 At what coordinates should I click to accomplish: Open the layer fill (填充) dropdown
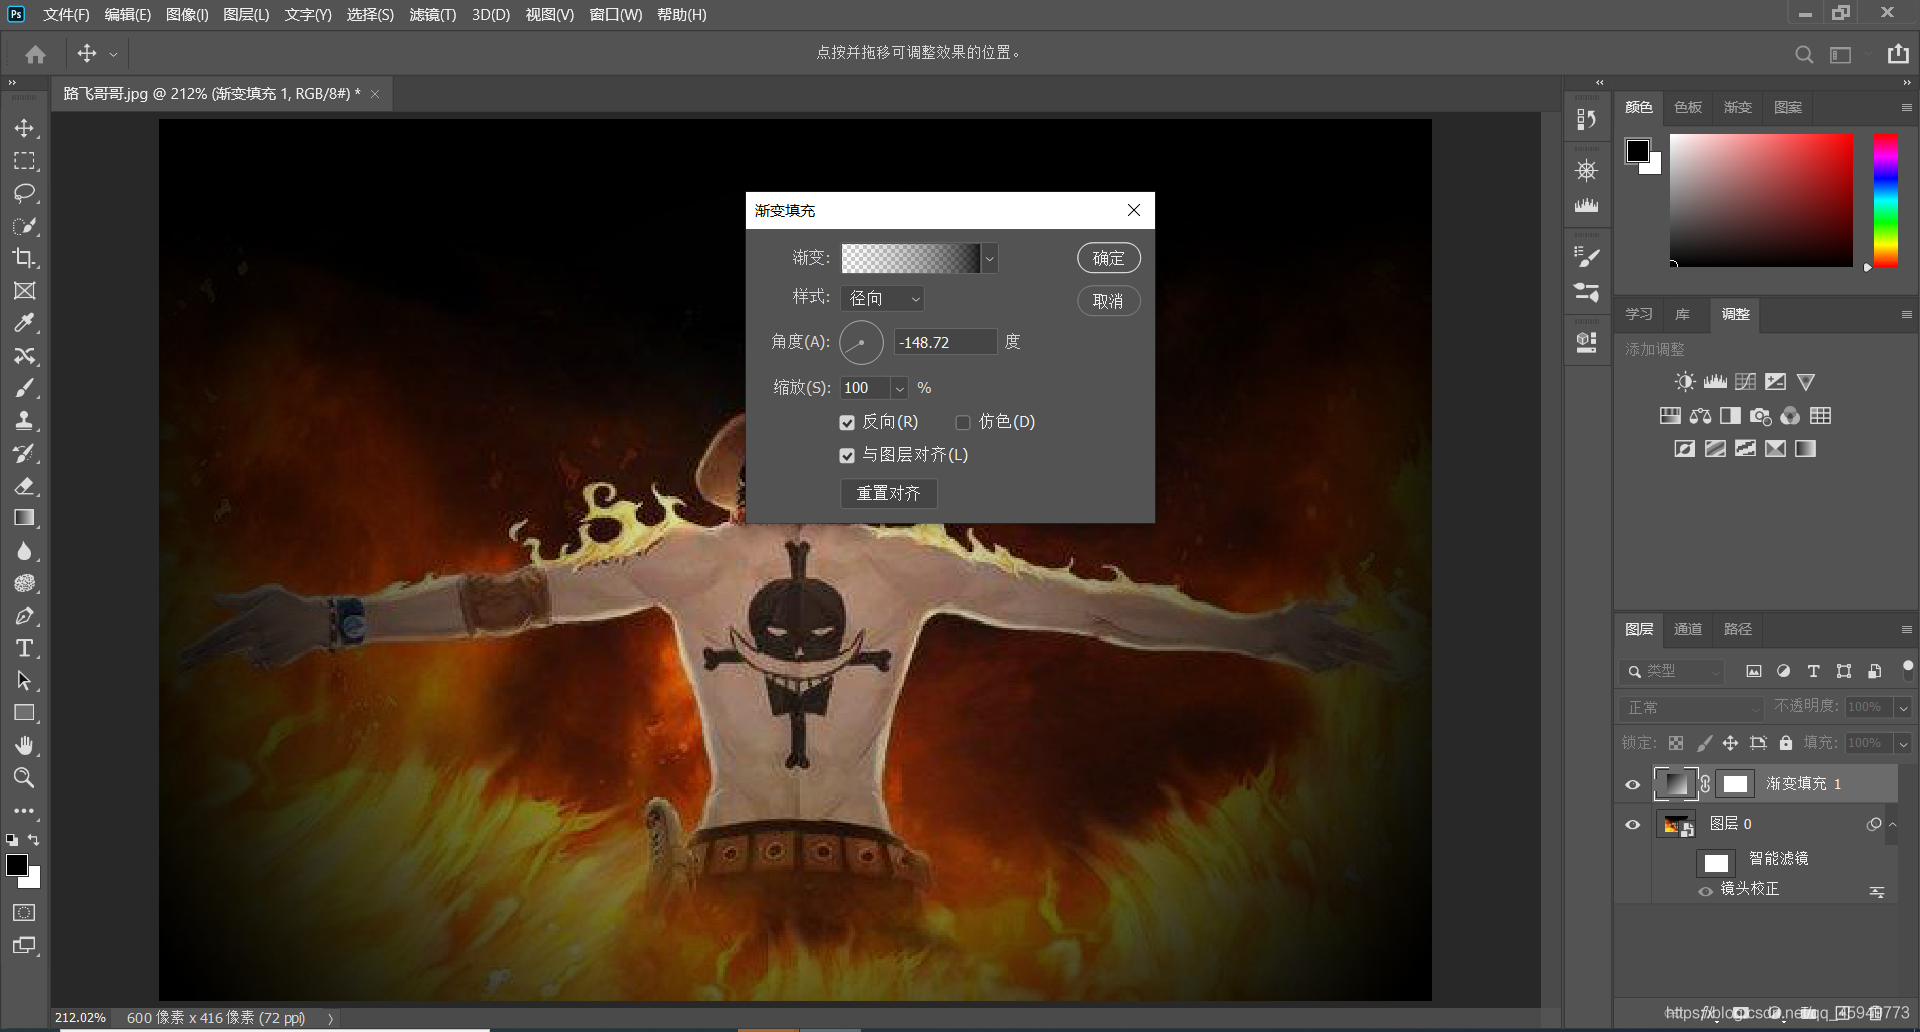point(1903,744)
